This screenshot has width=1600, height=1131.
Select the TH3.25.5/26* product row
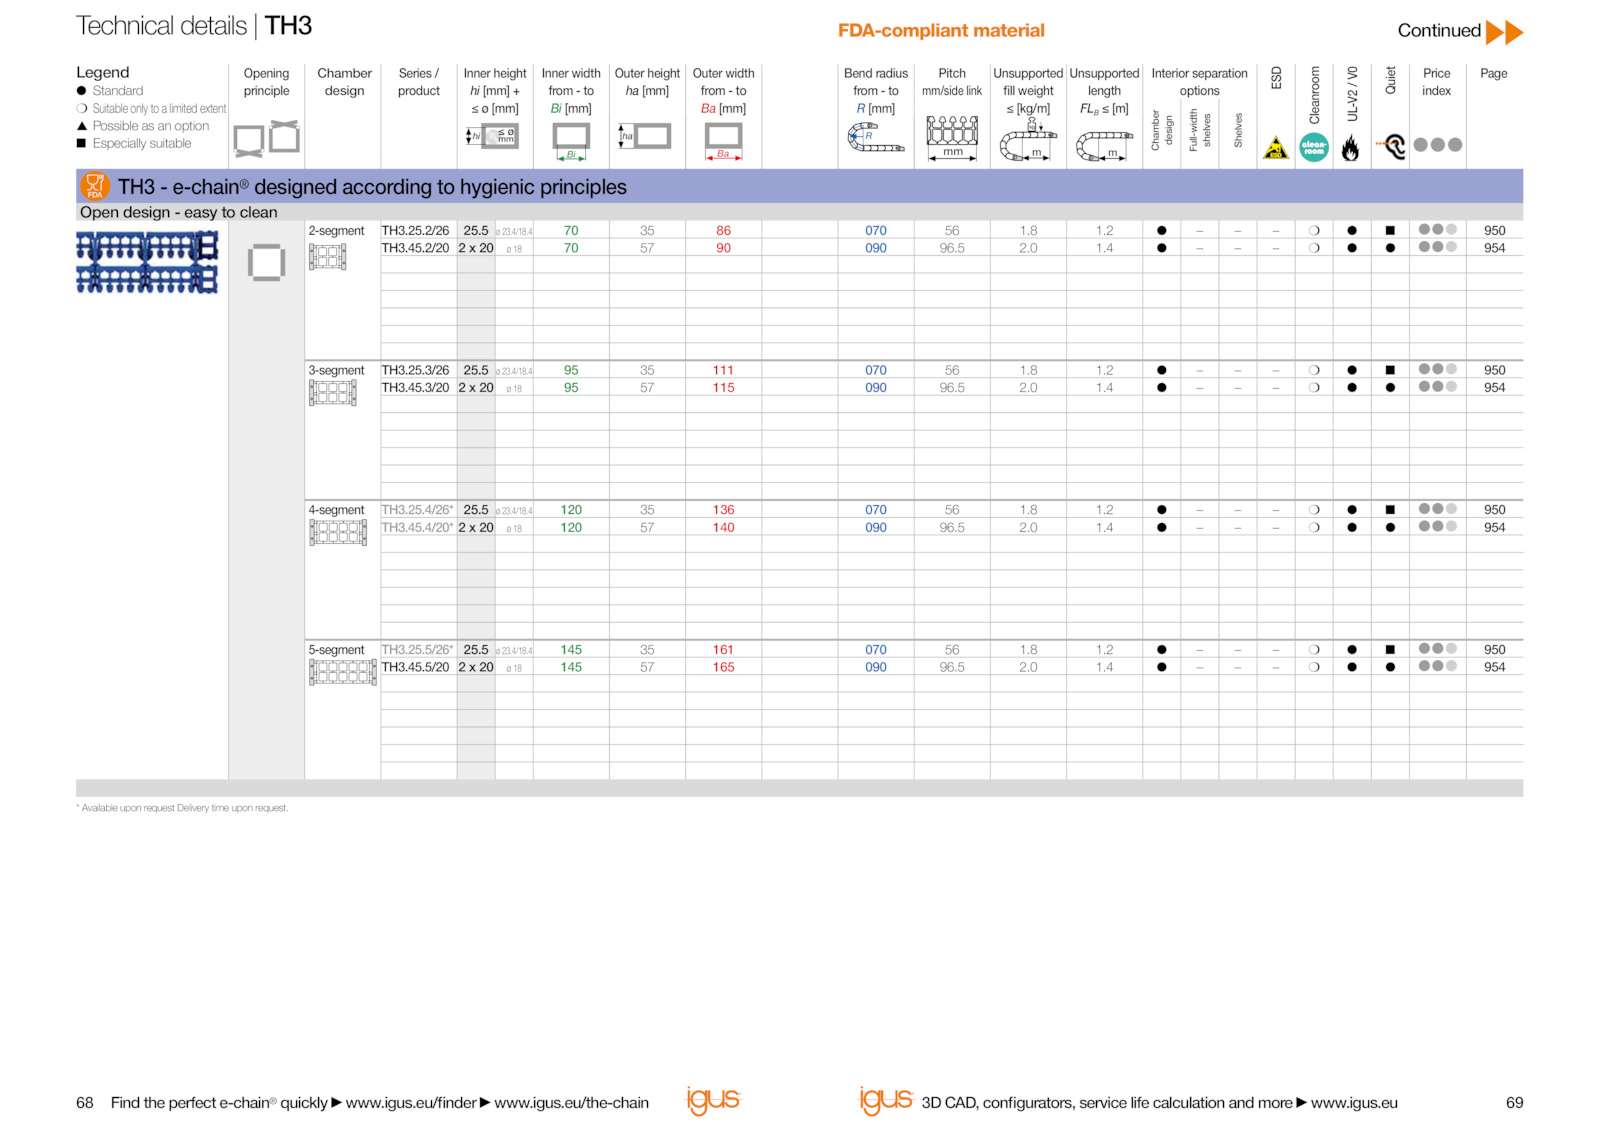951,650
